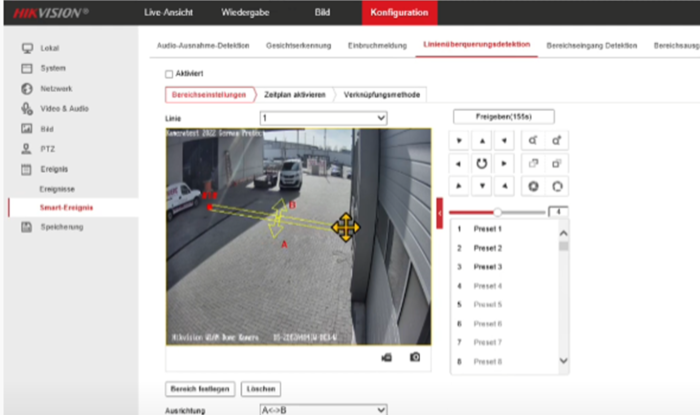
Task: Select Preset 5 in list
Action: pos(504,305)
